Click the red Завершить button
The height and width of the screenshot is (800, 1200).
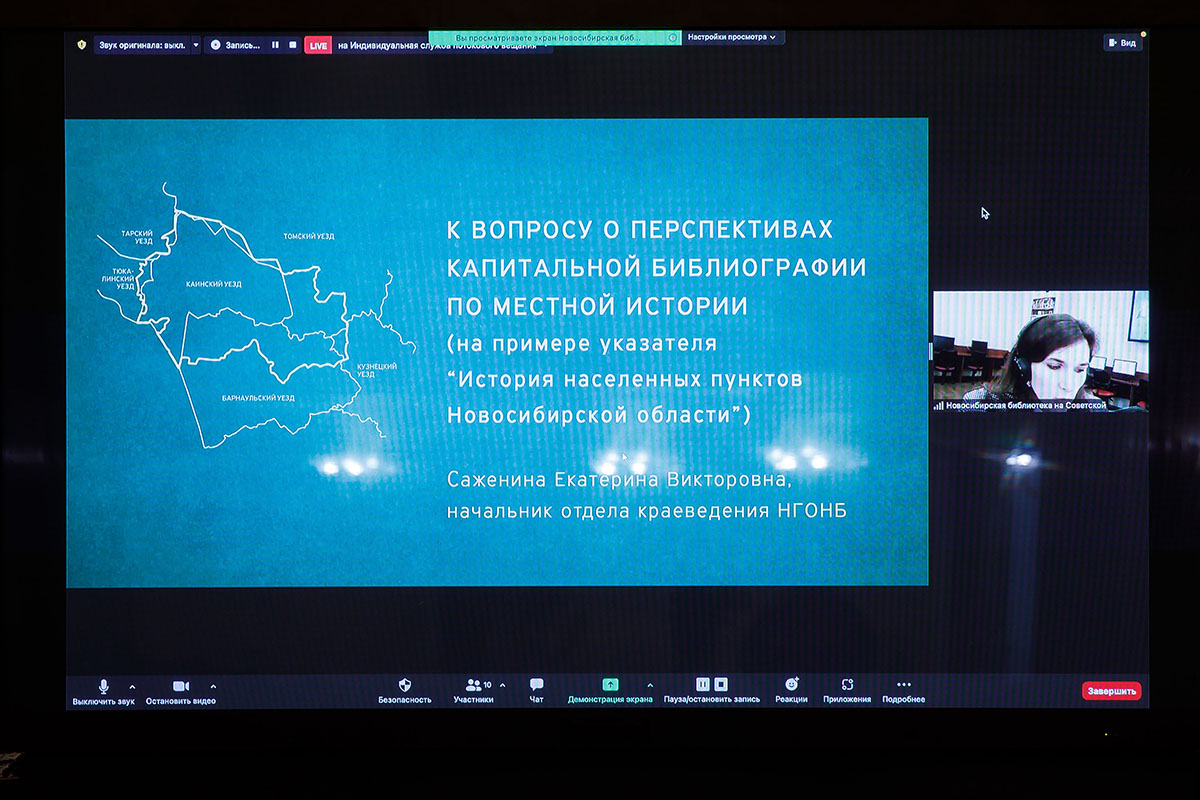click(x=1111, y=691)
